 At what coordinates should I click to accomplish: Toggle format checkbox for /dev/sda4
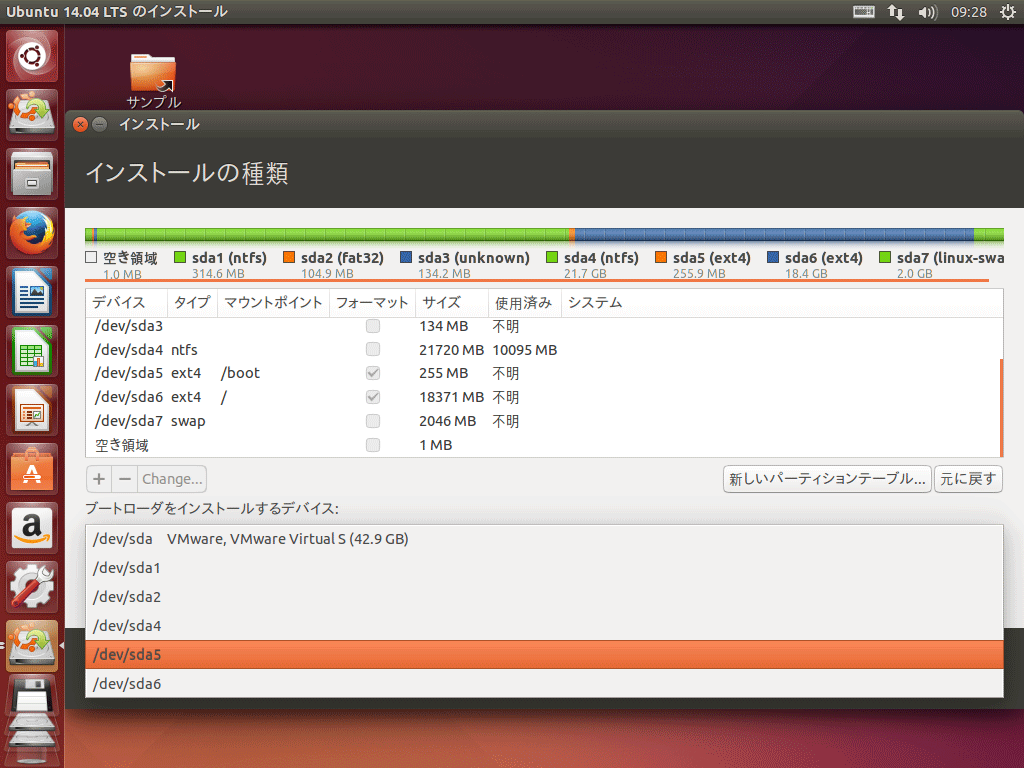(x=373, y=349)
